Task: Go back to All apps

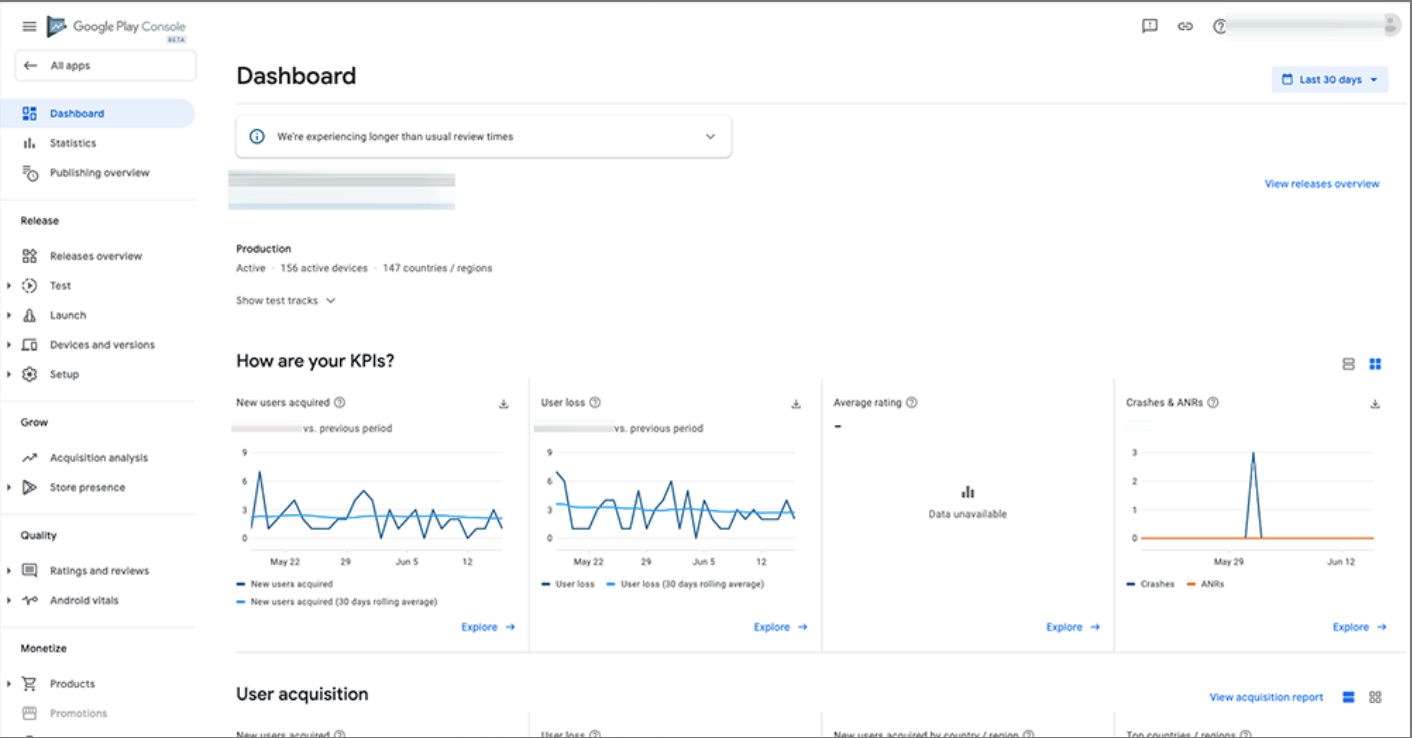Action: (x=105, y=66)
